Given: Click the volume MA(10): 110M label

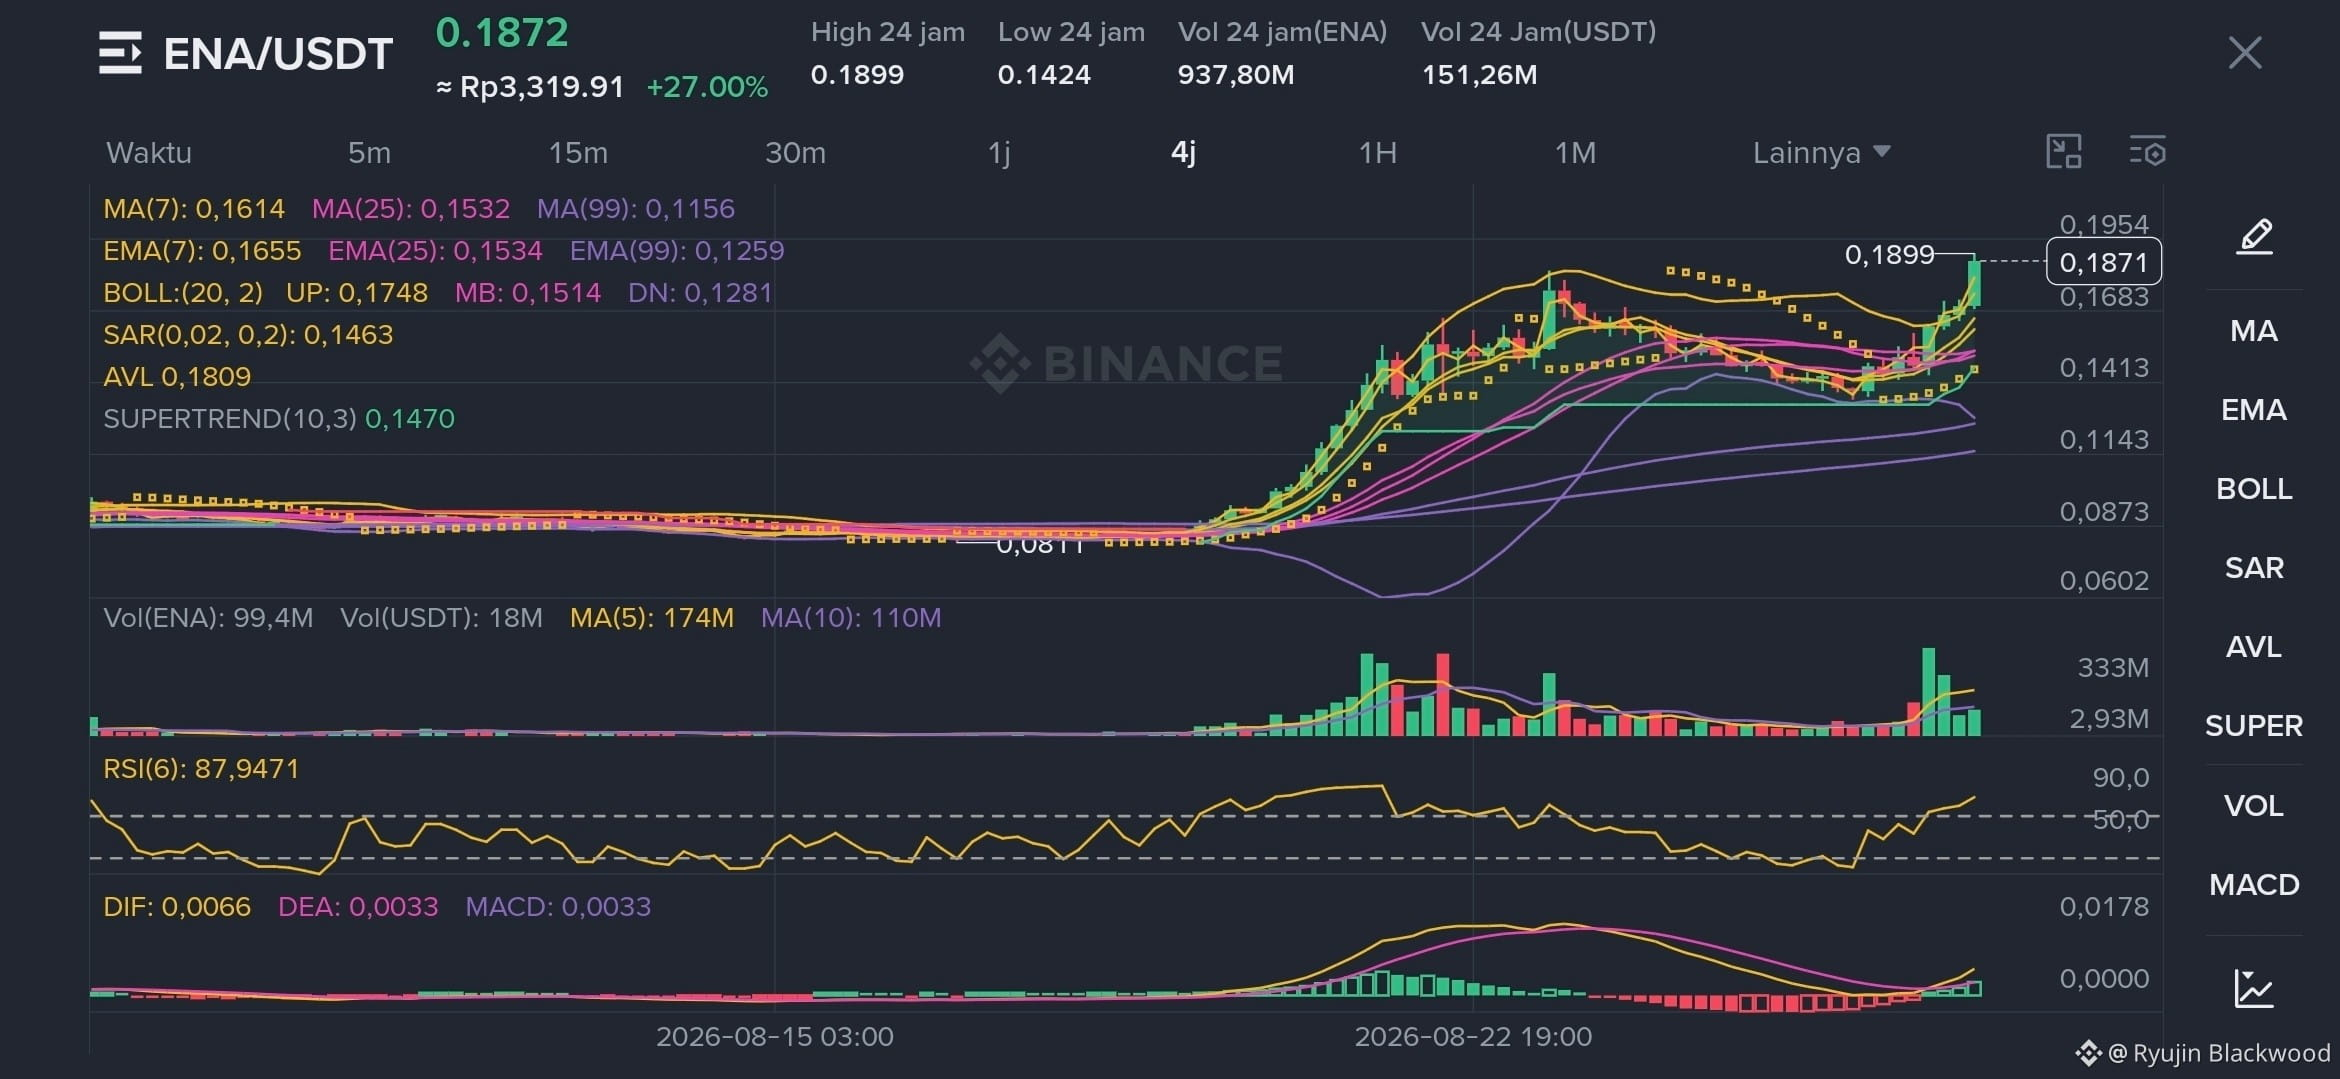Looking at the screenshot, I should [851, 618].
